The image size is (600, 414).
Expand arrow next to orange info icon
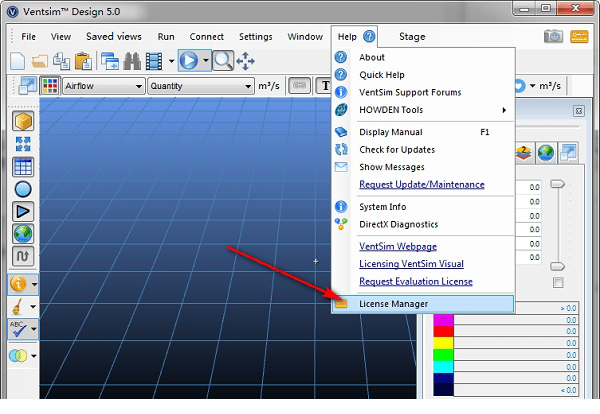click(x=34, y=284)
